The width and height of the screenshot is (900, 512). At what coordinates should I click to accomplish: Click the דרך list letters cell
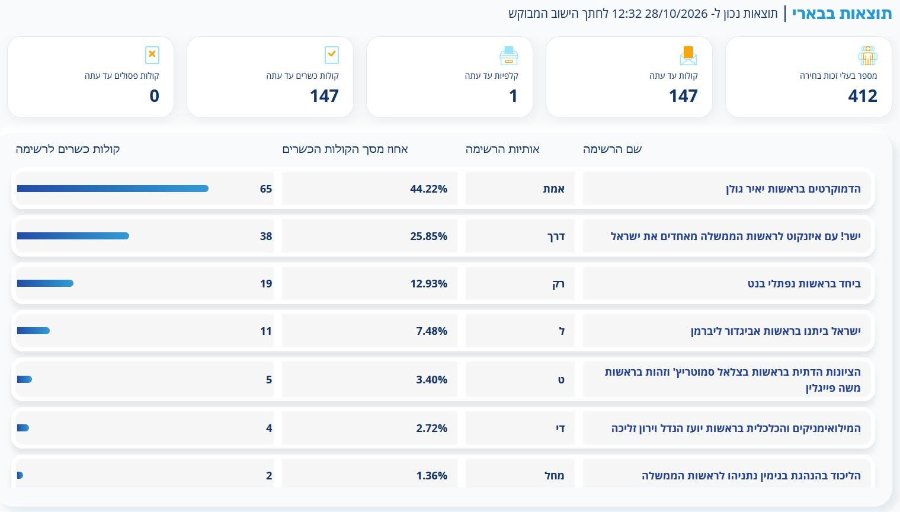pyautogui.click(x=519, y=236)
